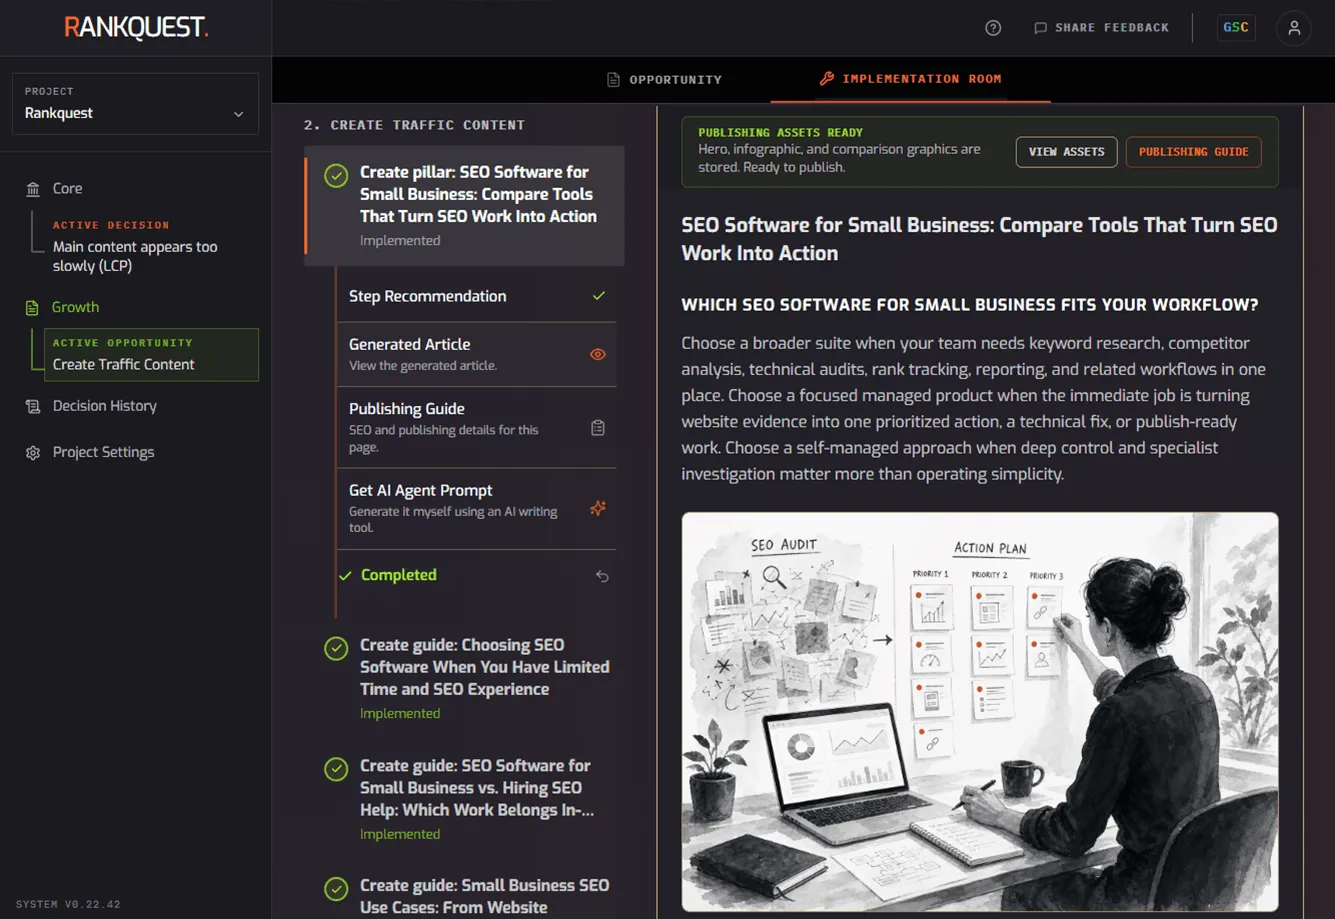
Task: Click the RankQuest logo
Action: click(x=136, y=27)
